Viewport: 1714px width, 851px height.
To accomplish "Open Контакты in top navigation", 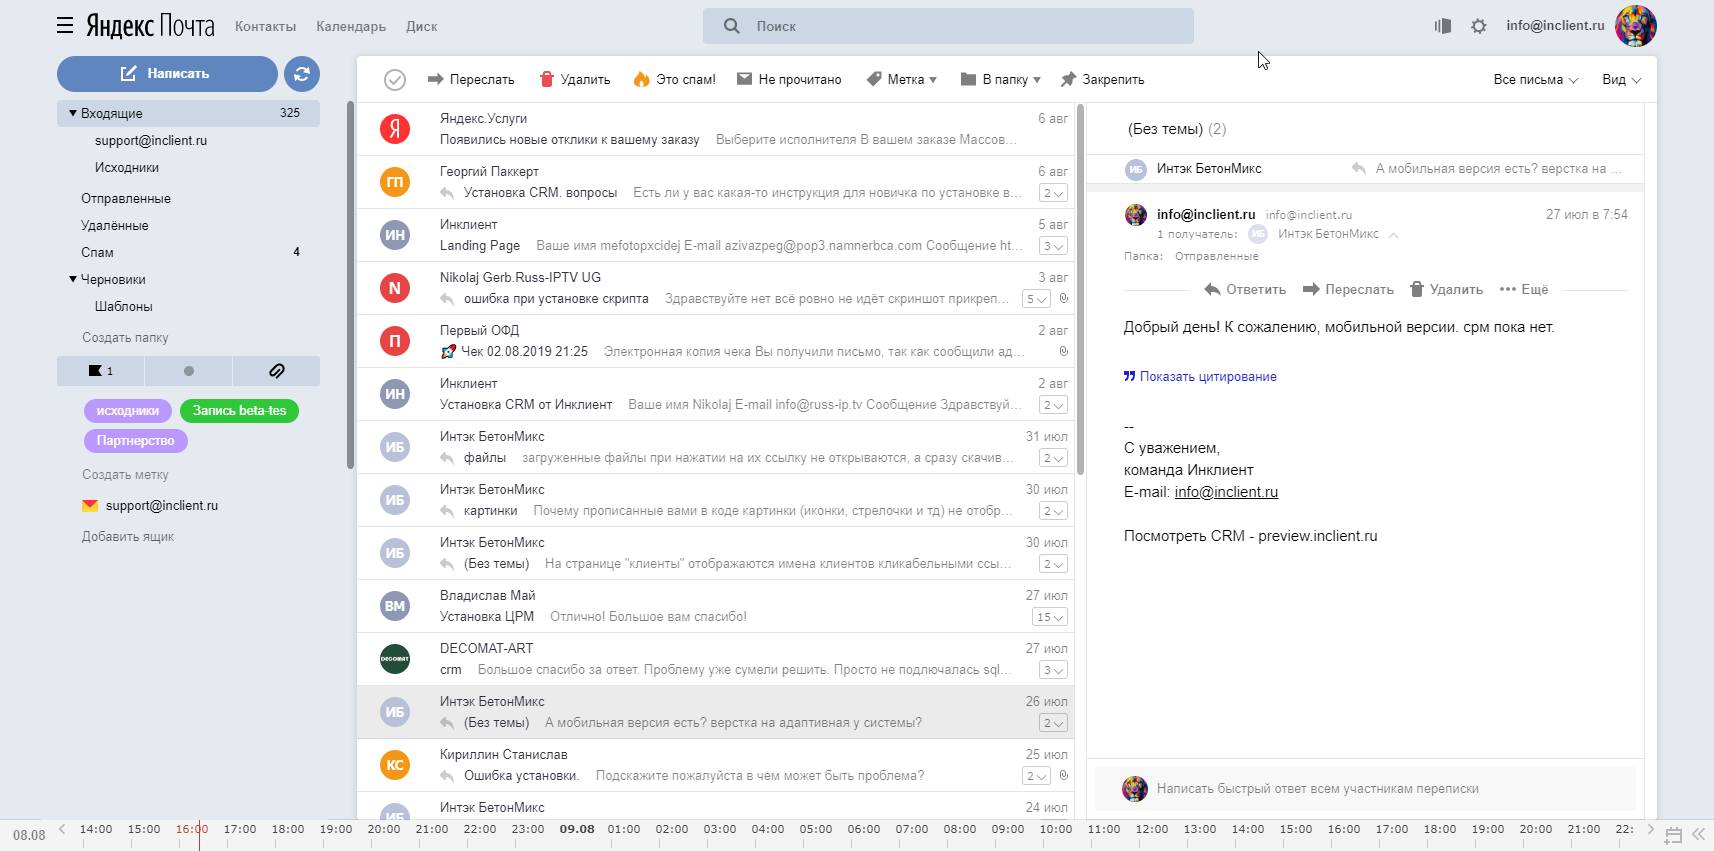I will (x=265, y=26).
